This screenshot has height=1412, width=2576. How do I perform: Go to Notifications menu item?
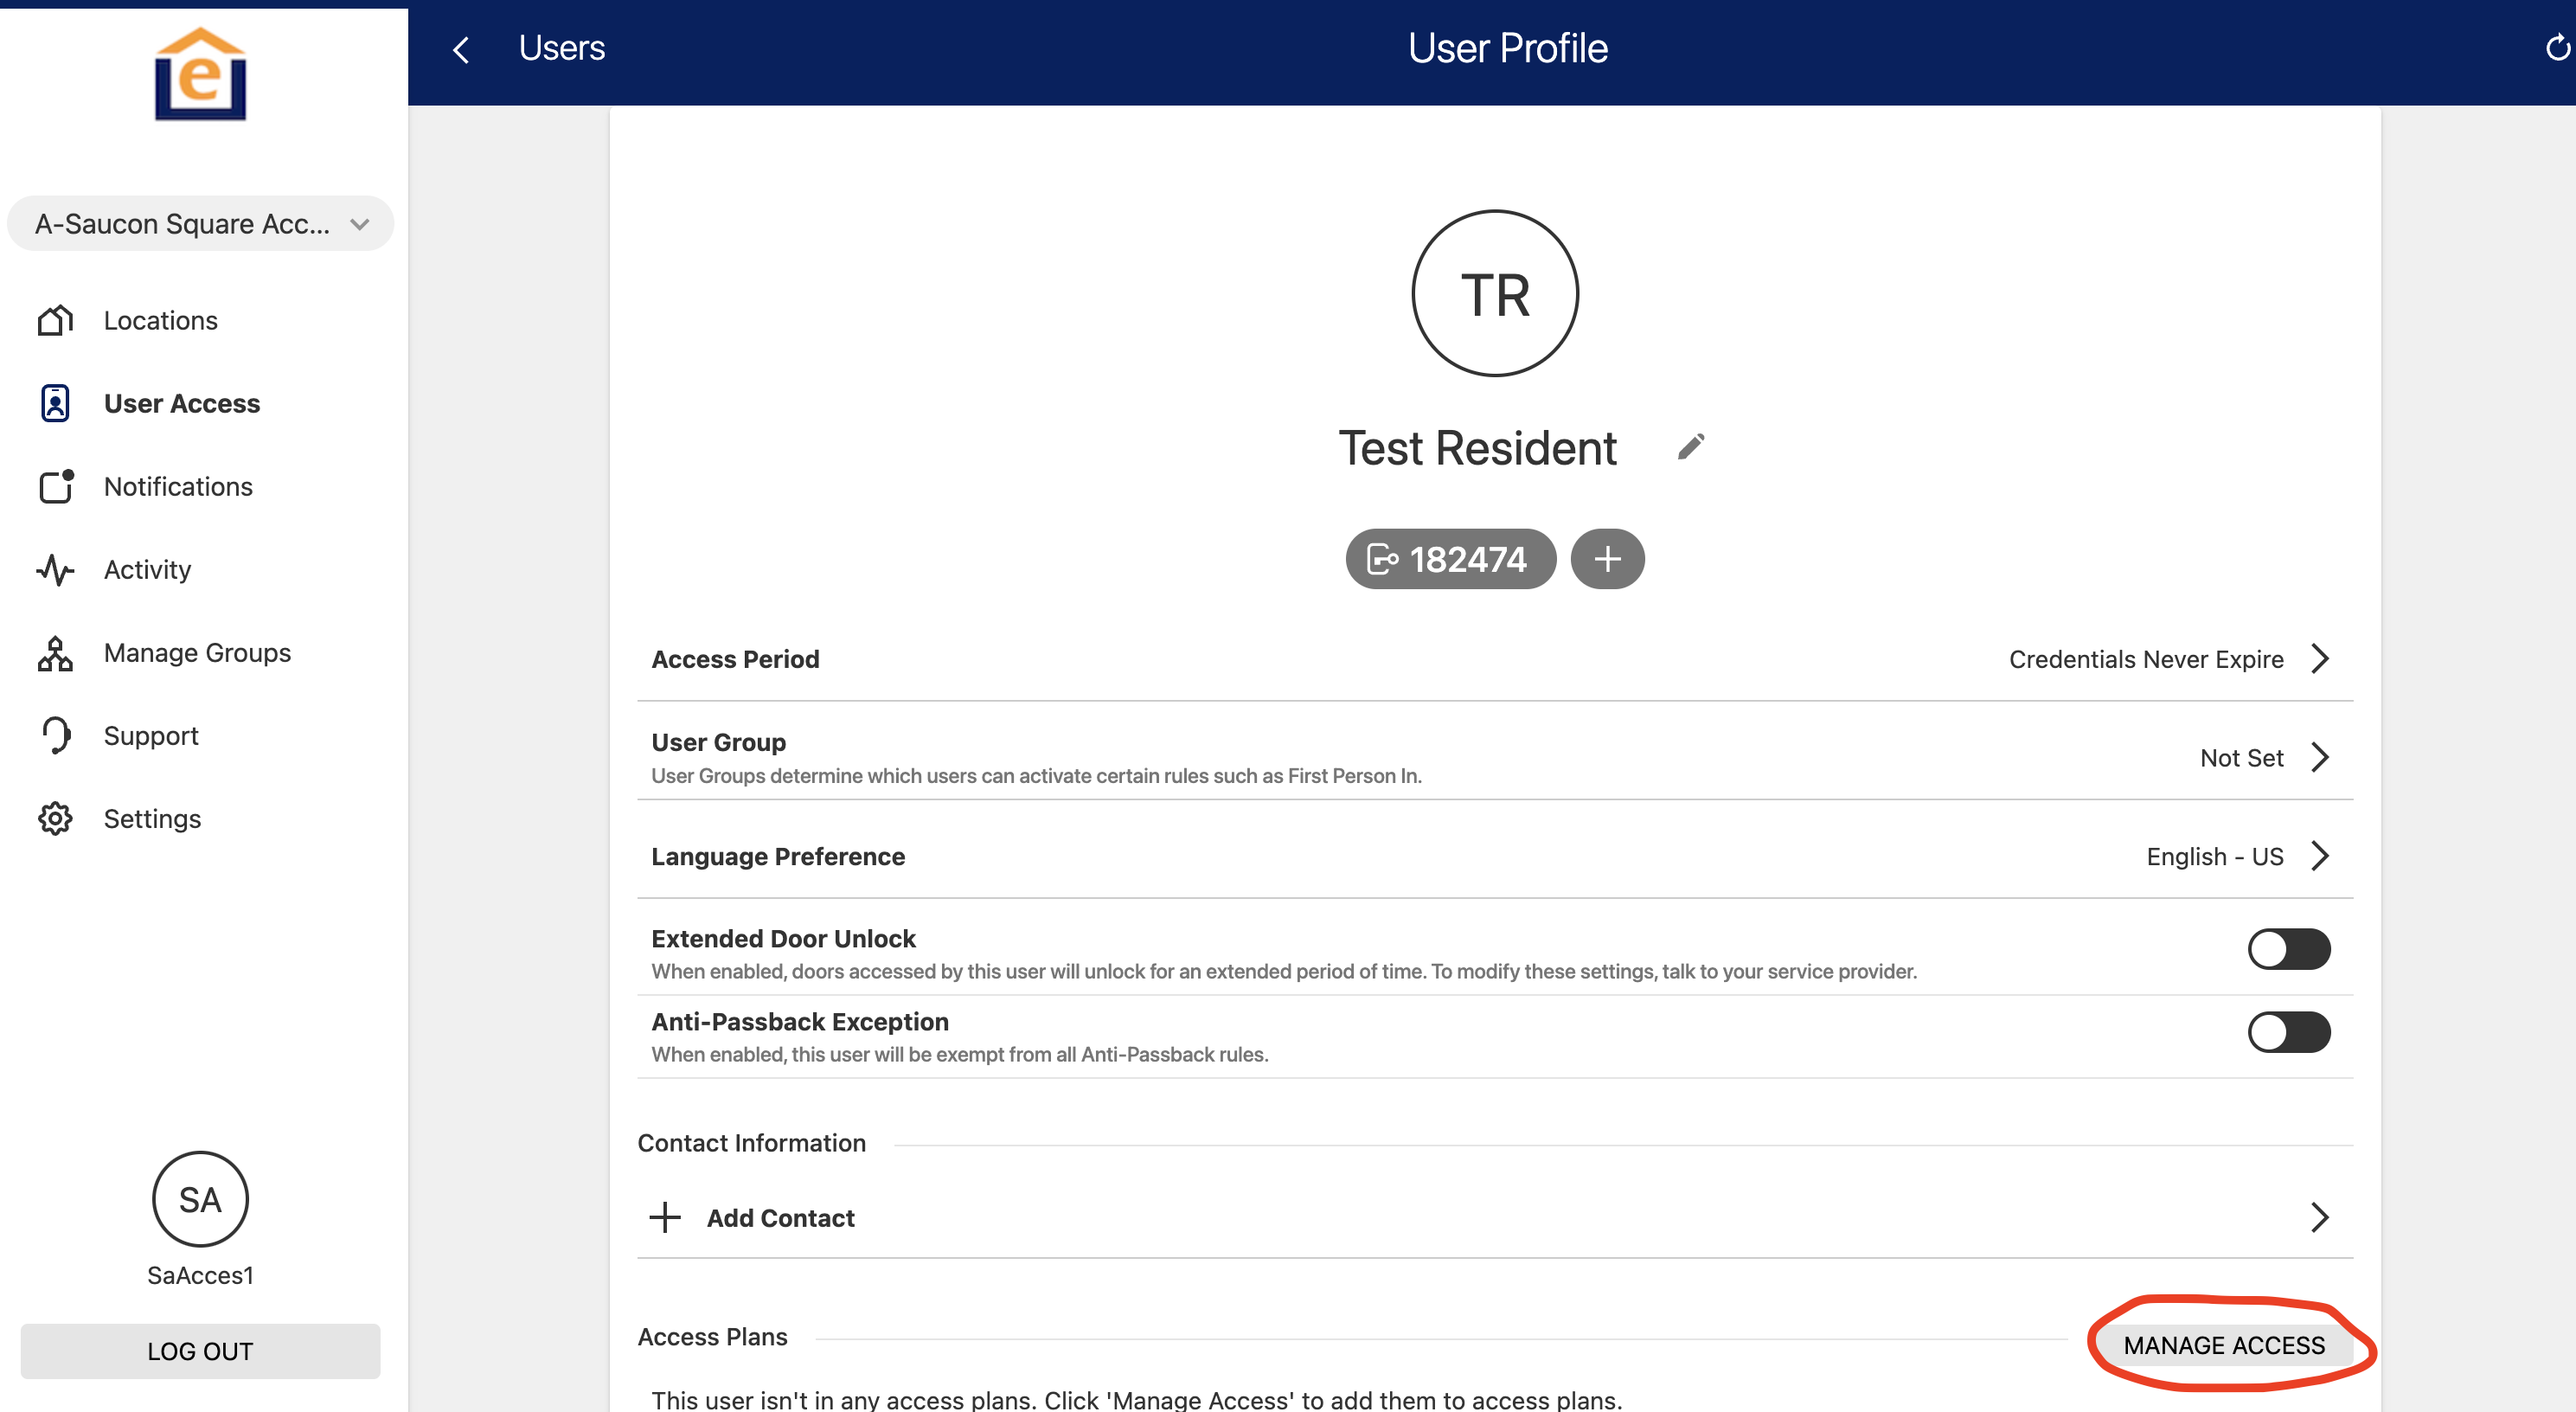(x=178, y=487)
